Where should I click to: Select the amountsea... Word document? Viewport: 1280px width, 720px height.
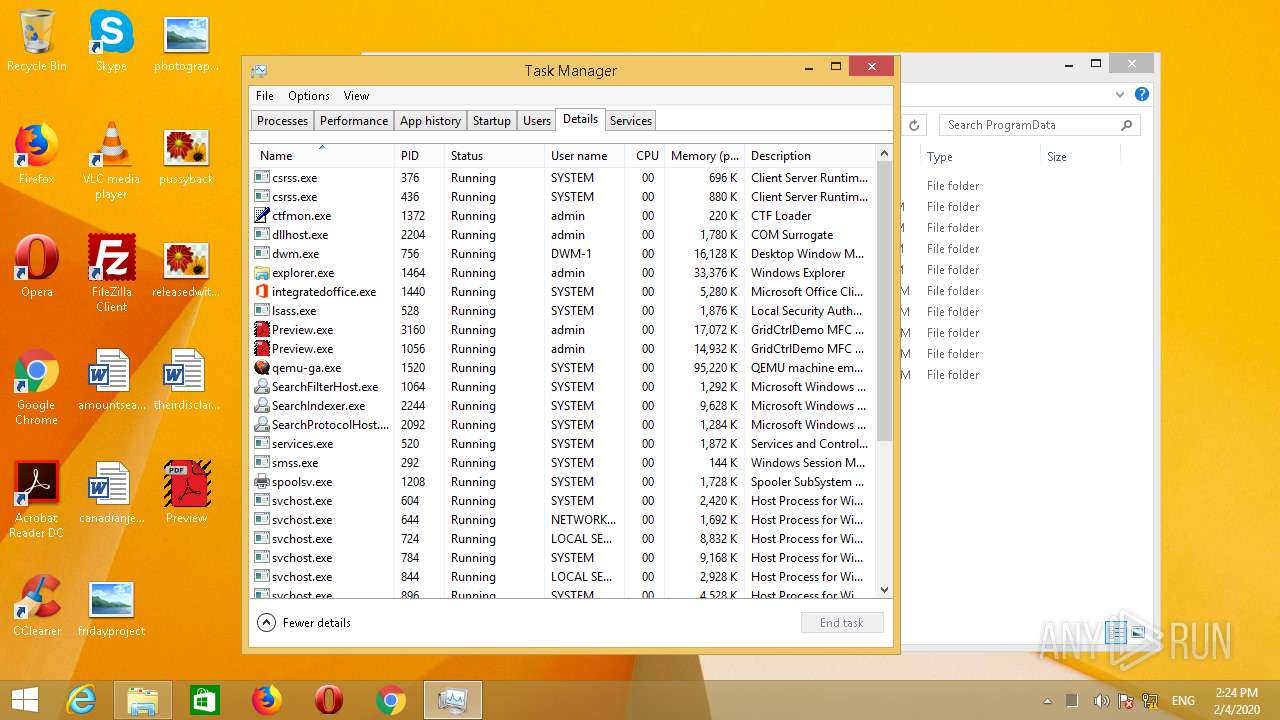coord(111,380)
